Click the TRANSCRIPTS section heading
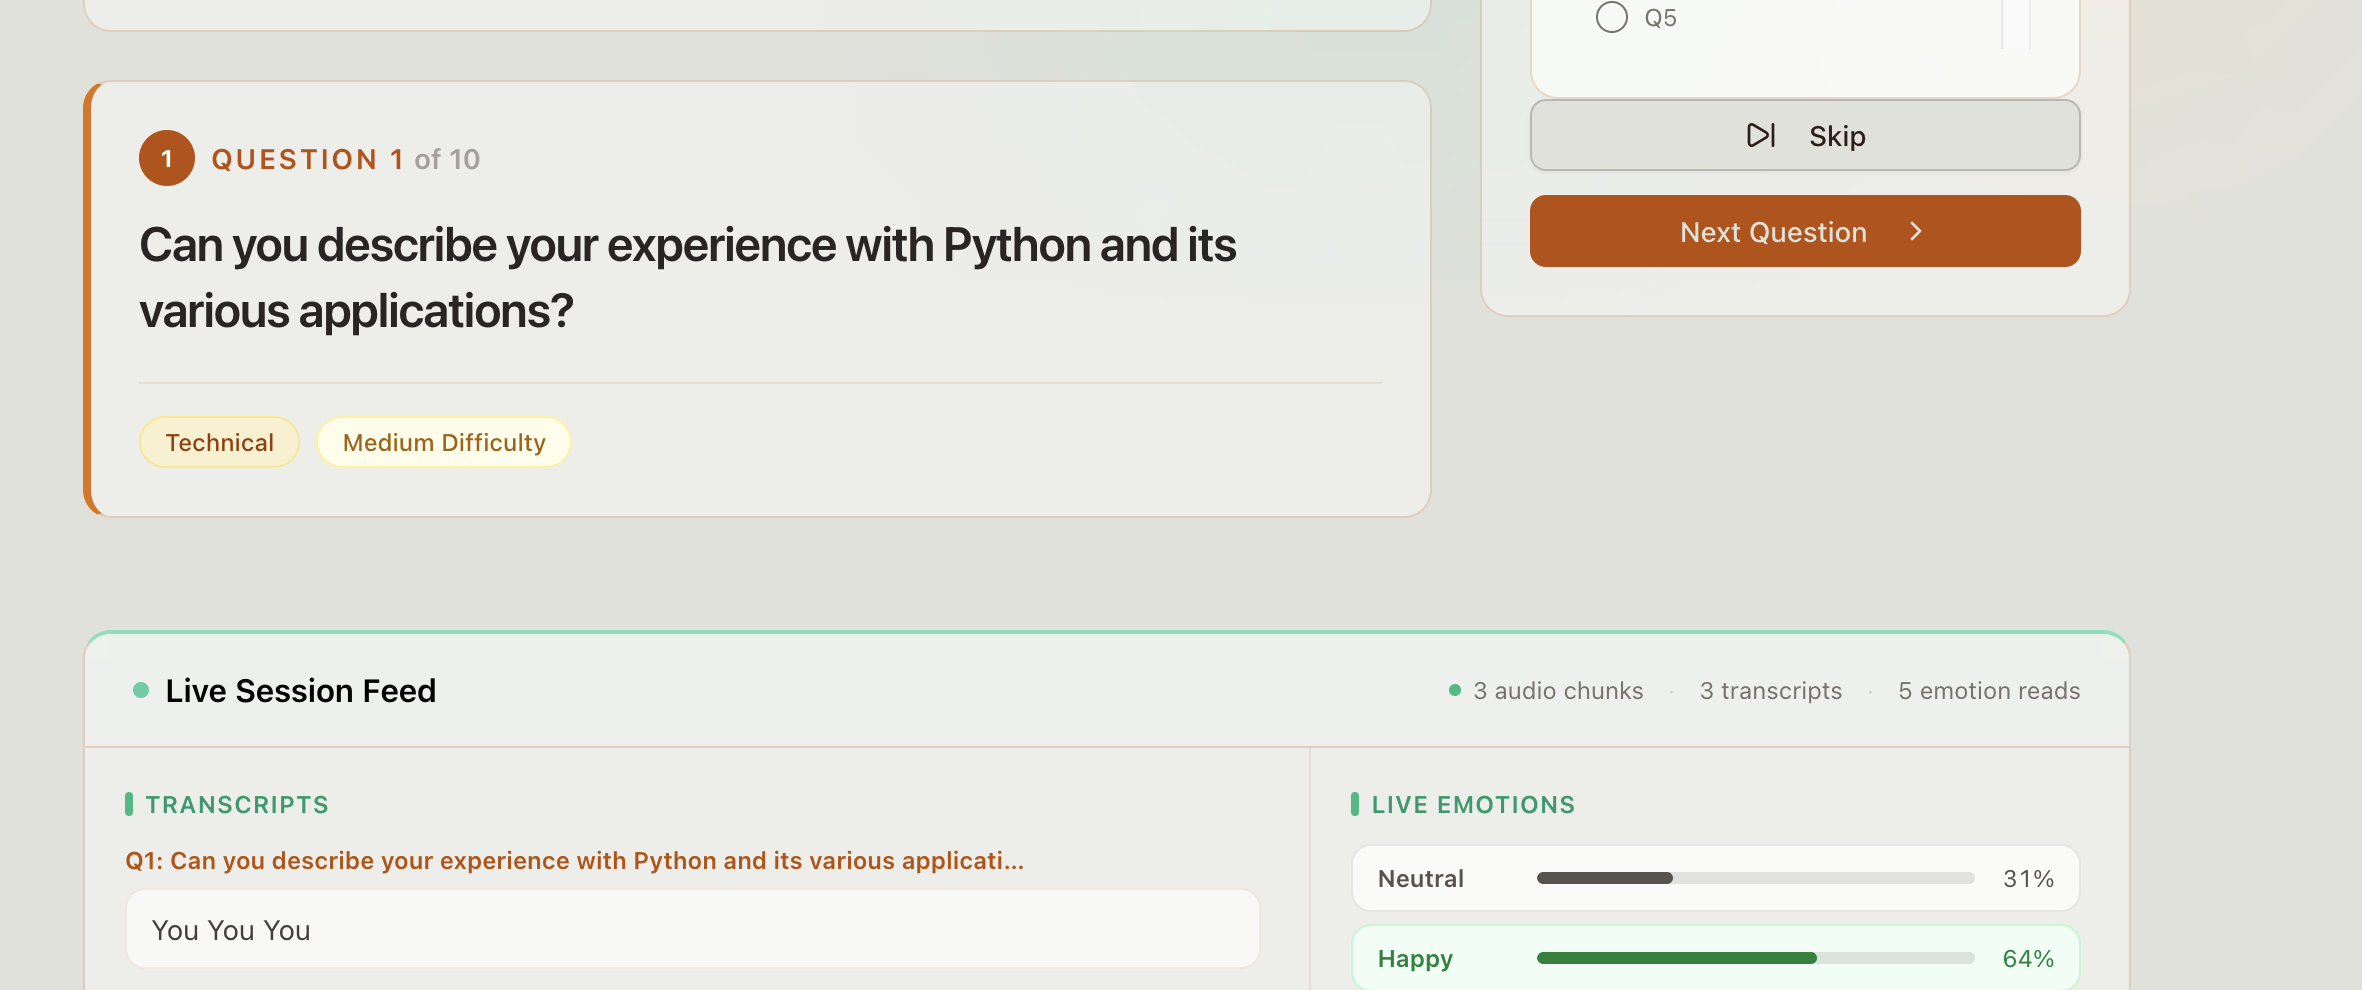Screen dimensions: 2362x990 [x=237, y=805]
